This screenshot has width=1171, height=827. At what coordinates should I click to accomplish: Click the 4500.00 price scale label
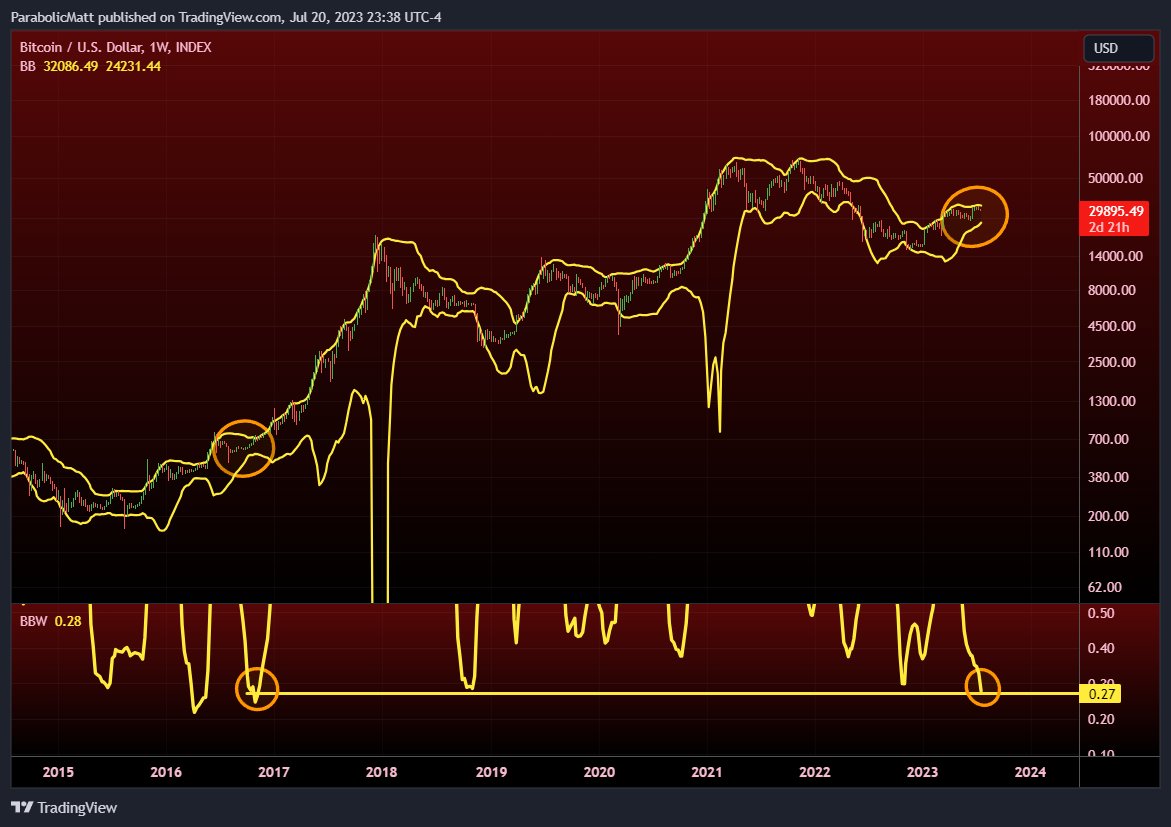pyautogui.click(x=1112, y=326)
